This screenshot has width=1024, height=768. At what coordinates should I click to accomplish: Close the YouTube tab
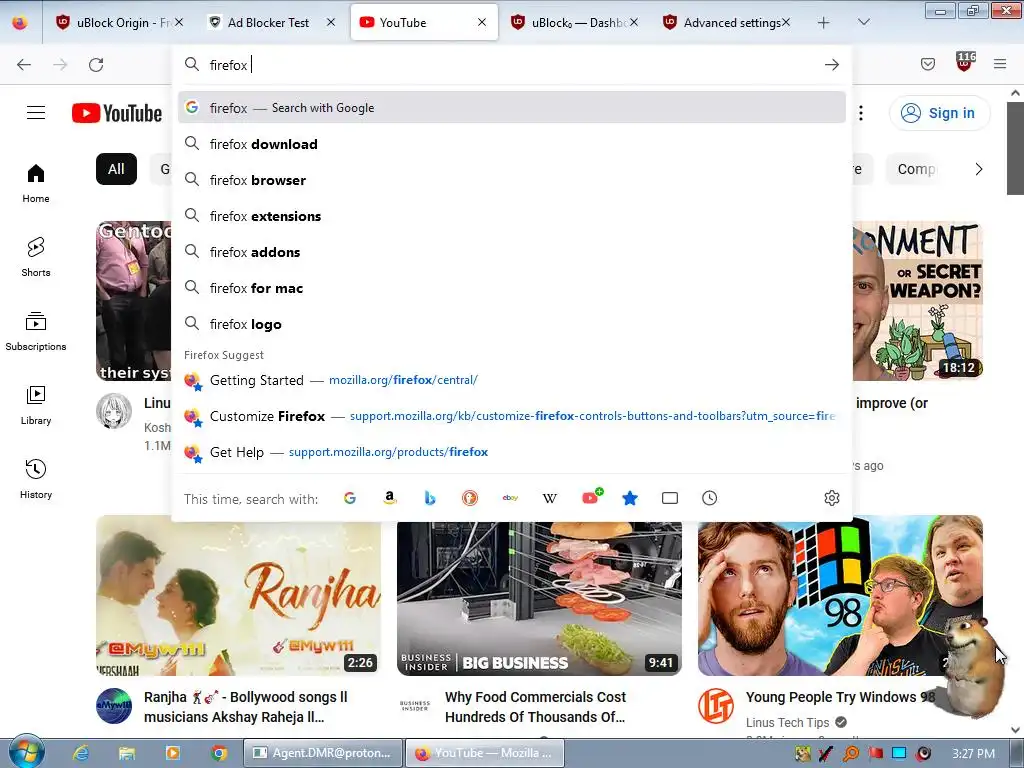pos(482,22)
